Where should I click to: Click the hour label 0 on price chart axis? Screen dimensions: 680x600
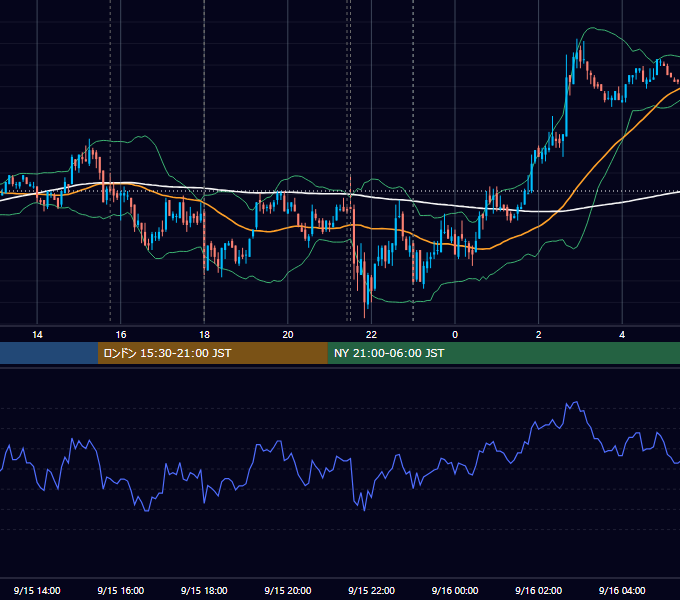pos(455,335)
